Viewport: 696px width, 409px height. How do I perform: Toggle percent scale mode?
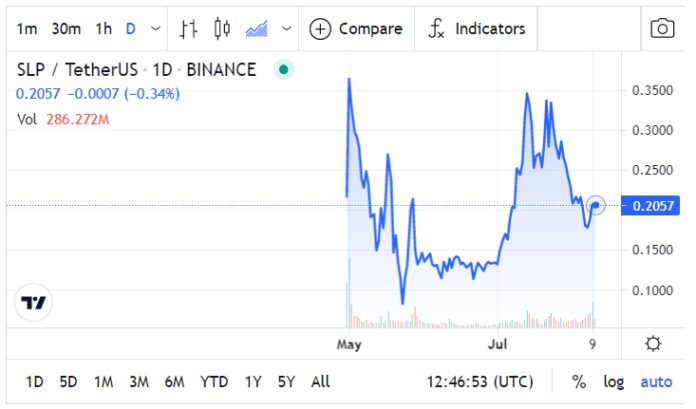(579, 381)
